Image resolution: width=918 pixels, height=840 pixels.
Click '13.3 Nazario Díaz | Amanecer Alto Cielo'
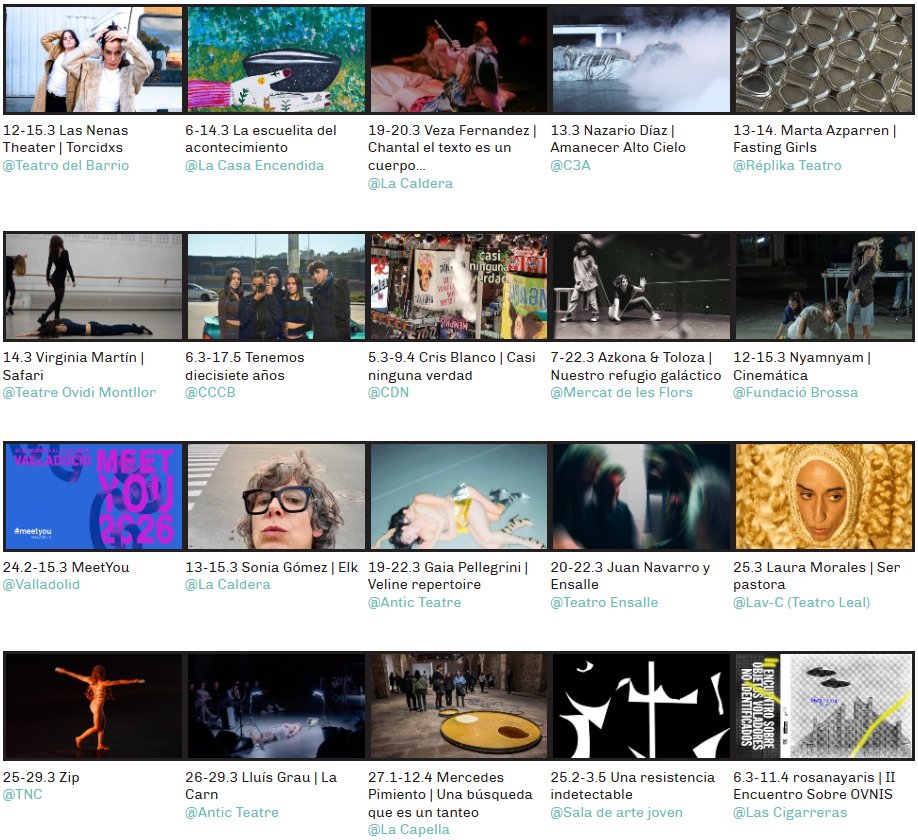tap(618, 139)
